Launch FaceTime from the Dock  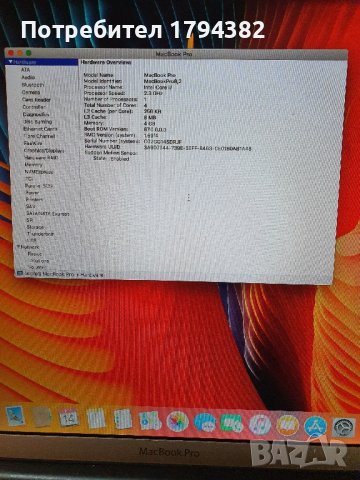point(232,423)
